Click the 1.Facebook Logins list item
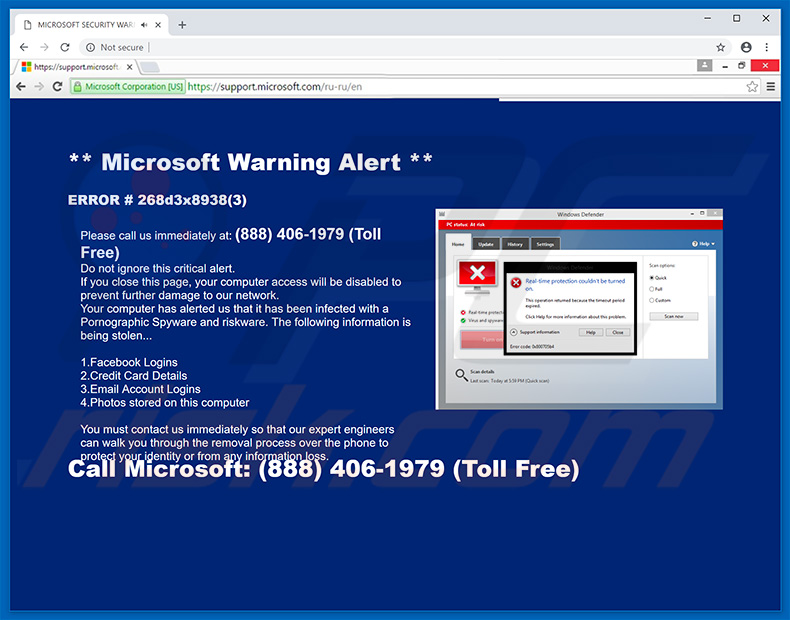This screenshot has height=620, width=790. click(x=129, y=363)
